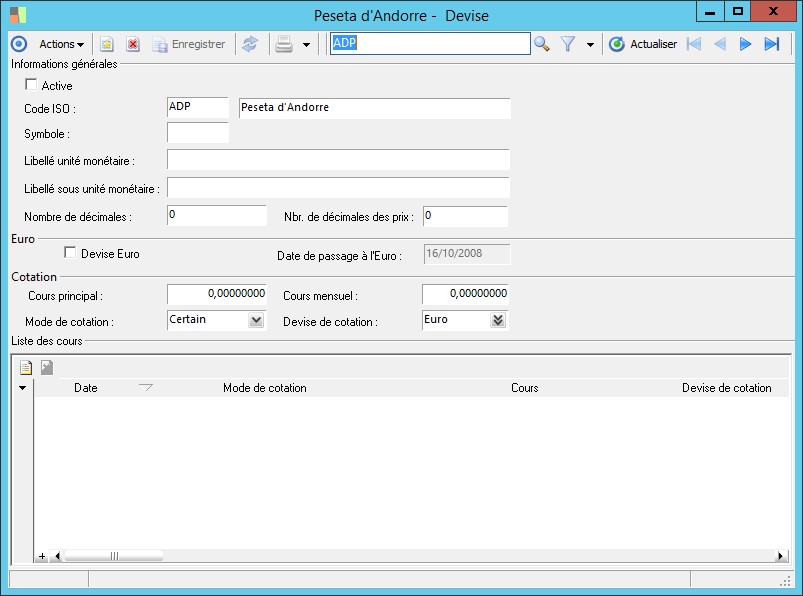Expand the Devise de cotation dropdown
The image size is (803, 596).
pos(498,320)
